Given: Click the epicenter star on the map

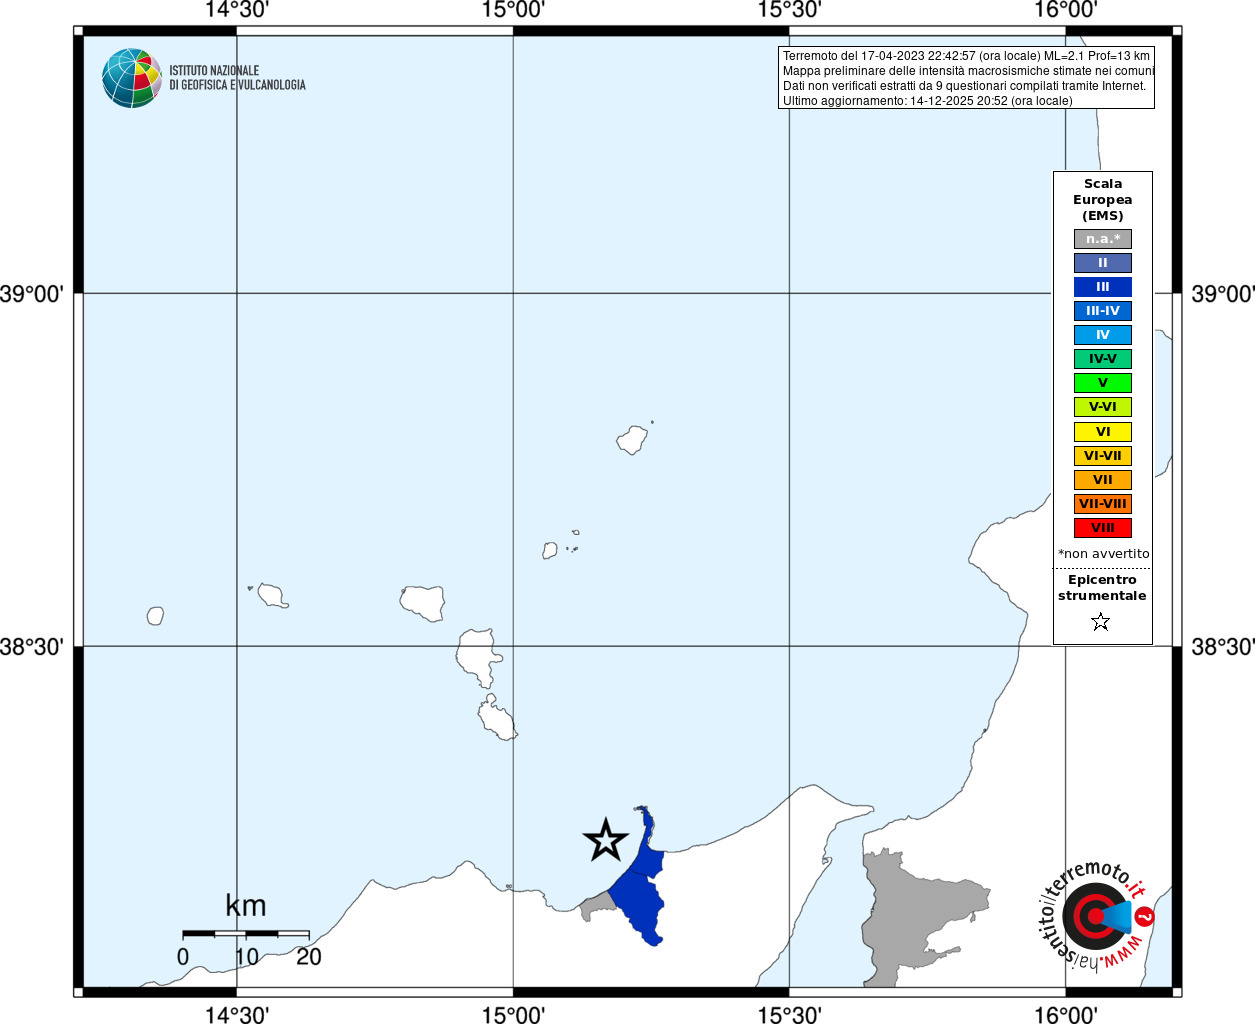Looking at the screenshot, I should pyautogui.click(x=605, y=840).
